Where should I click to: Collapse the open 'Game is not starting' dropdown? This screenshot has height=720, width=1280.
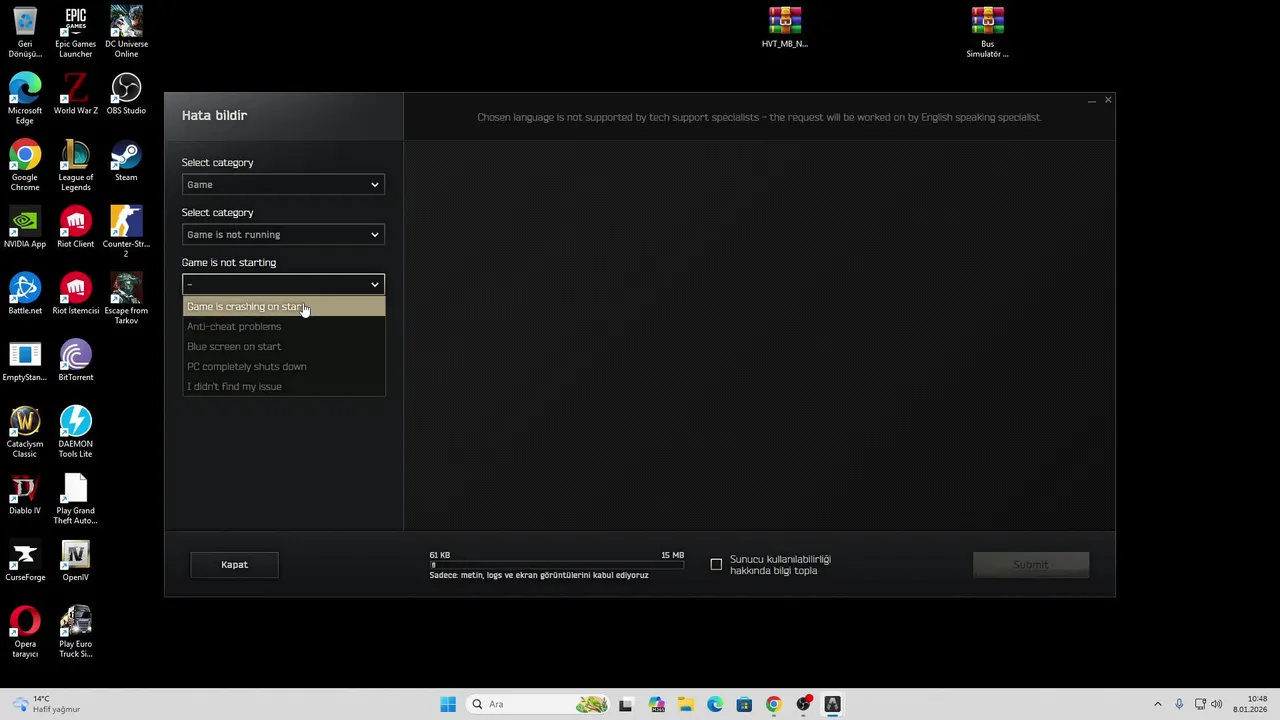tap(283, 284)
